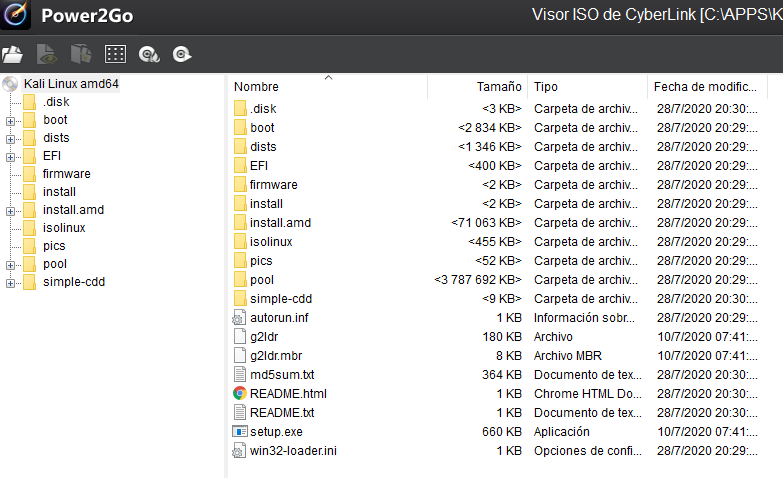Expand the dists node in tree
Image resolution: width=783 pixels, height=478 pixels.
click(x=10, y=139)
